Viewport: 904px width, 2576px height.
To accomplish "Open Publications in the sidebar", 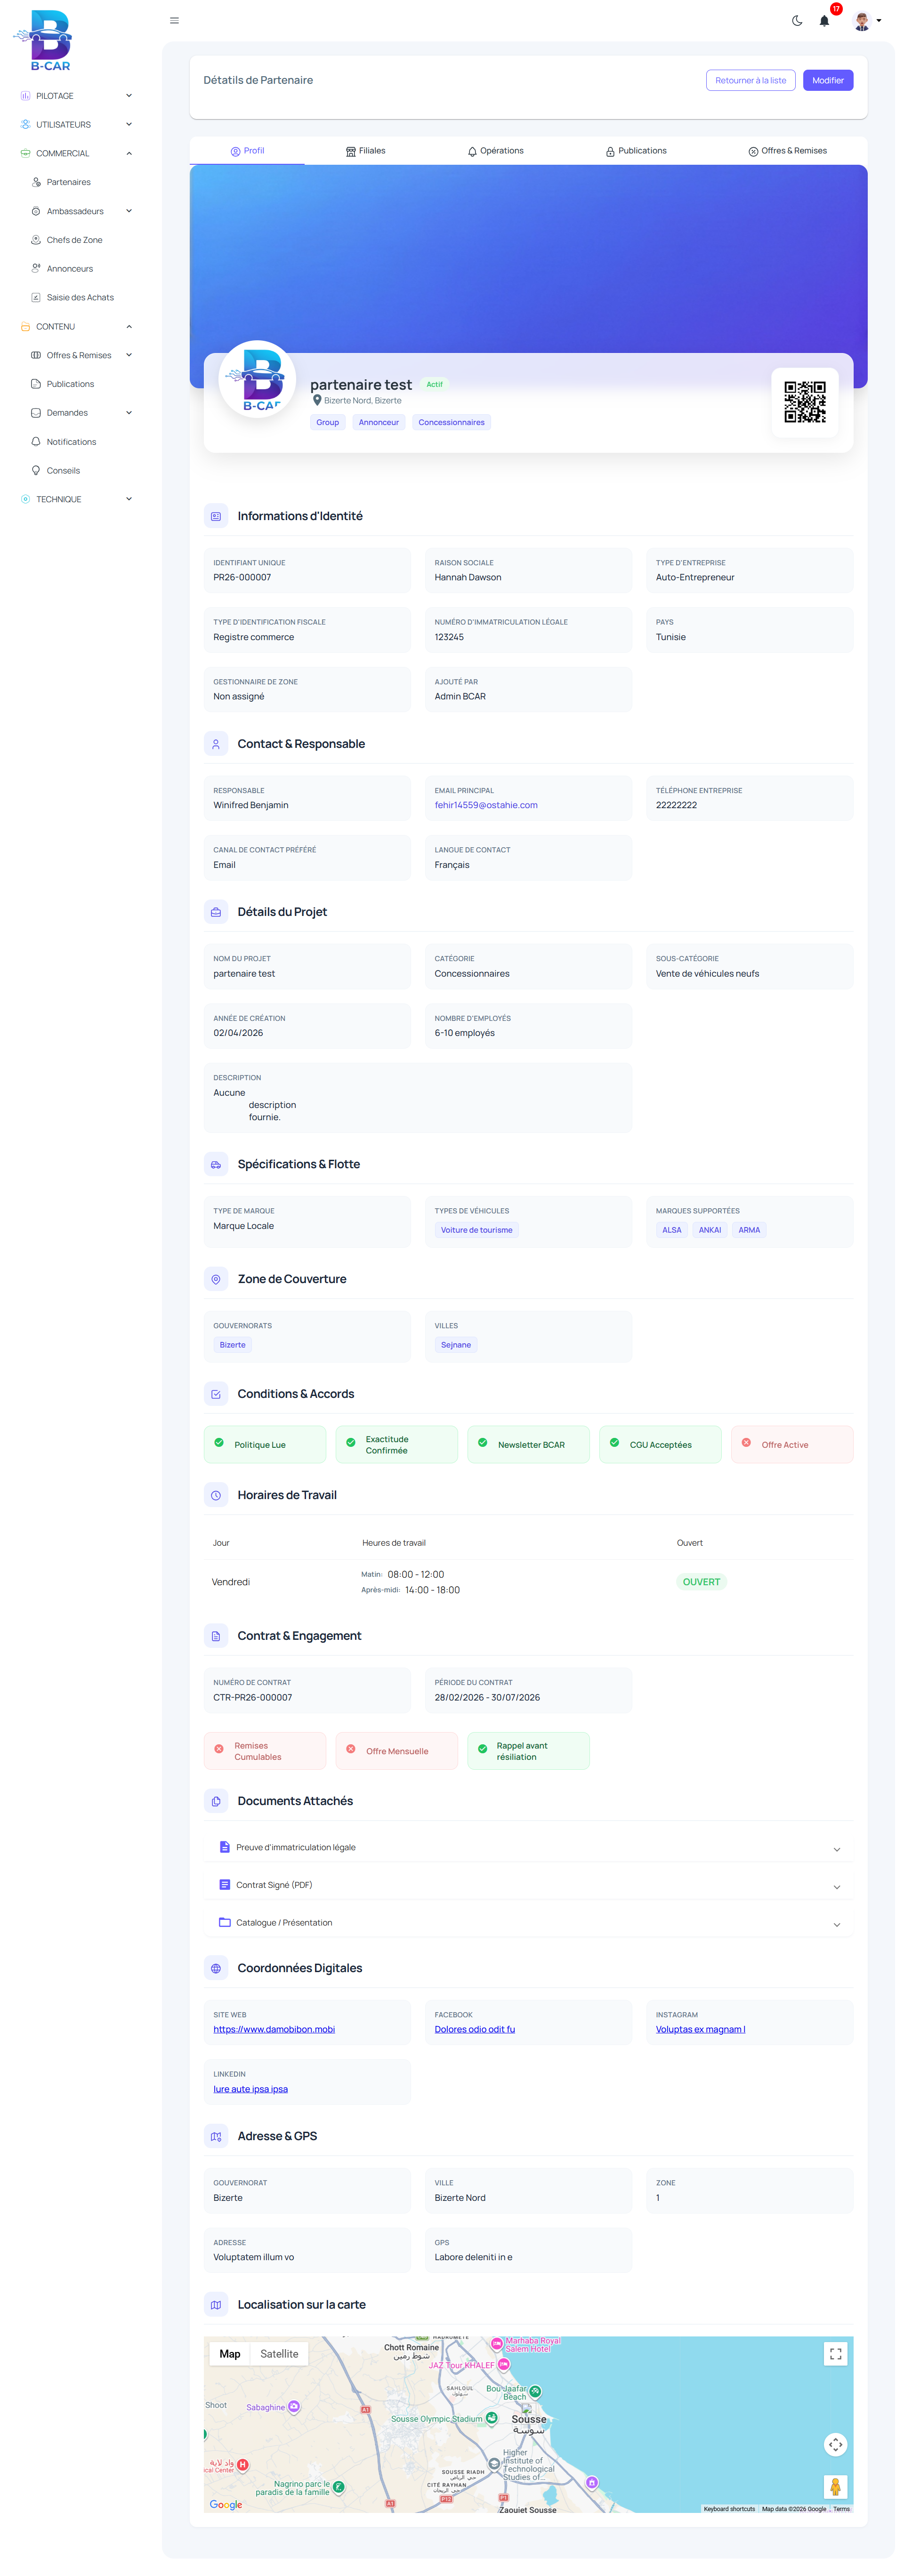I will pos(70,384).
